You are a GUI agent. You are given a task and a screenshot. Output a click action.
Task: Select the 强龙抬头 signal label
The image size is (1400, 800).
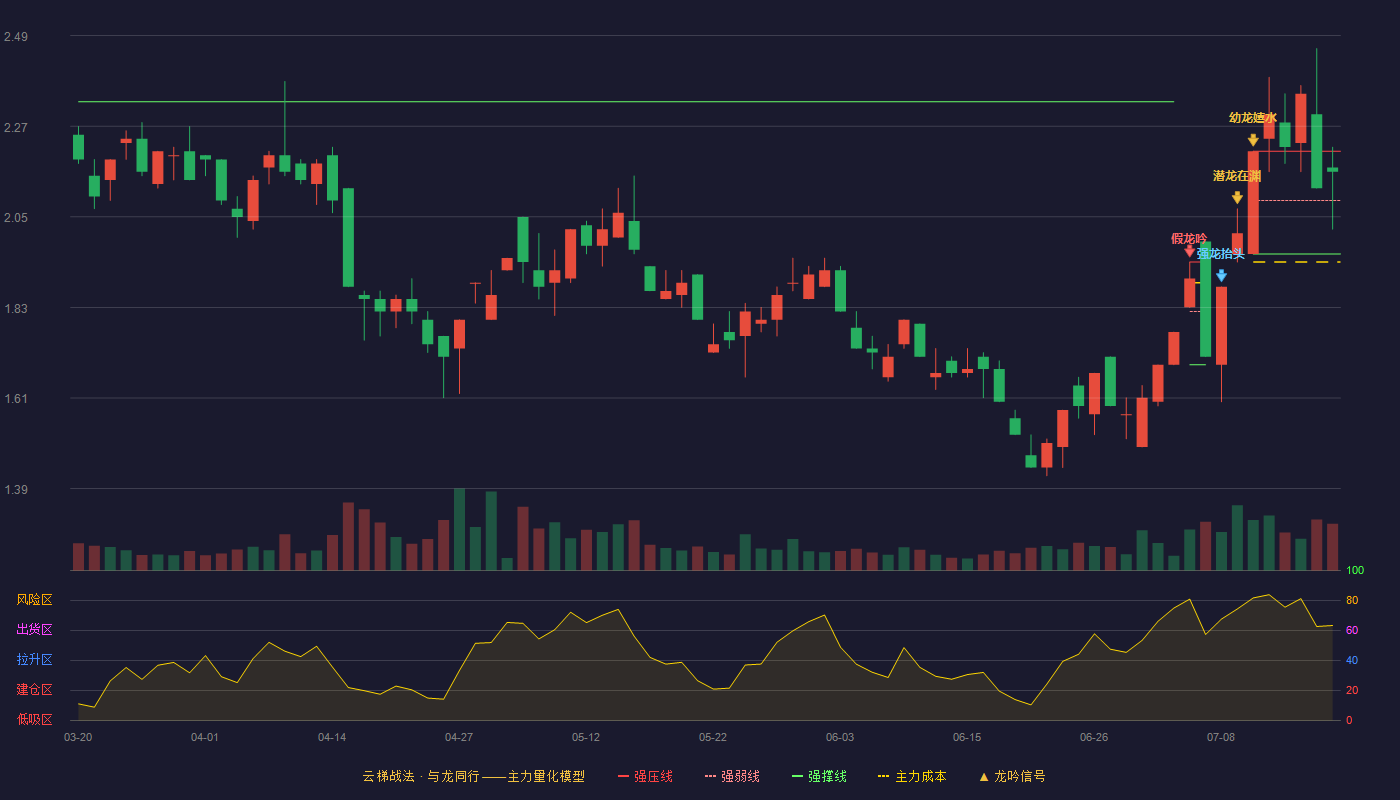(x=1221, y=254)
